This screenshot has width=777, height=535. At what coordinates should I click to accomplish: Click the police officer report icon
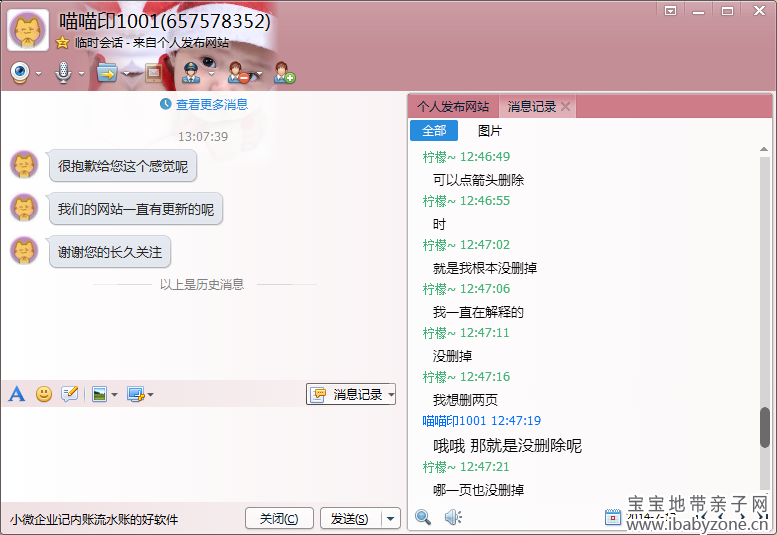click(191, 73)
